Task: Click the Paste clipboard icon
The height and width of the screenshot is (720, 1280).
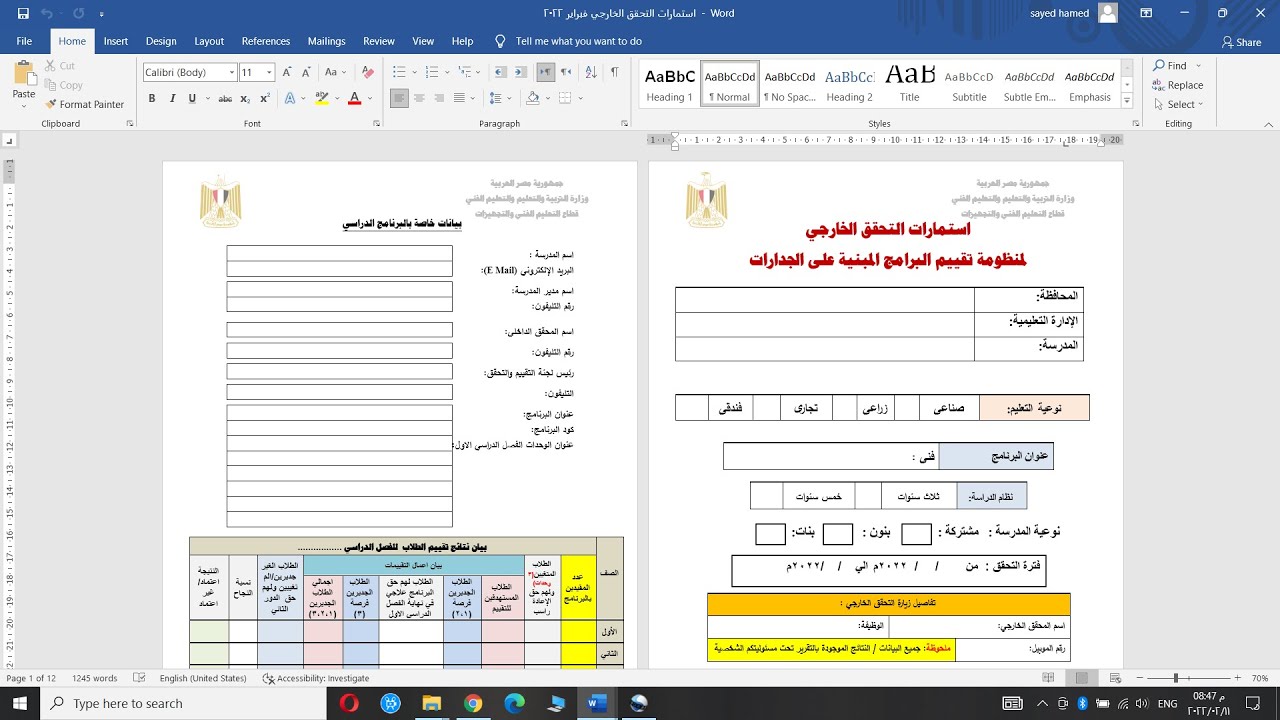Action: [24, 73]
